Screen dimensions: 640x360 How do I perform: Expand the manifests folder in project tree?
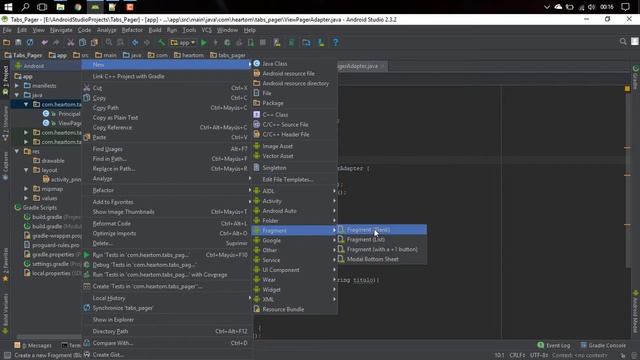point(17,86)
